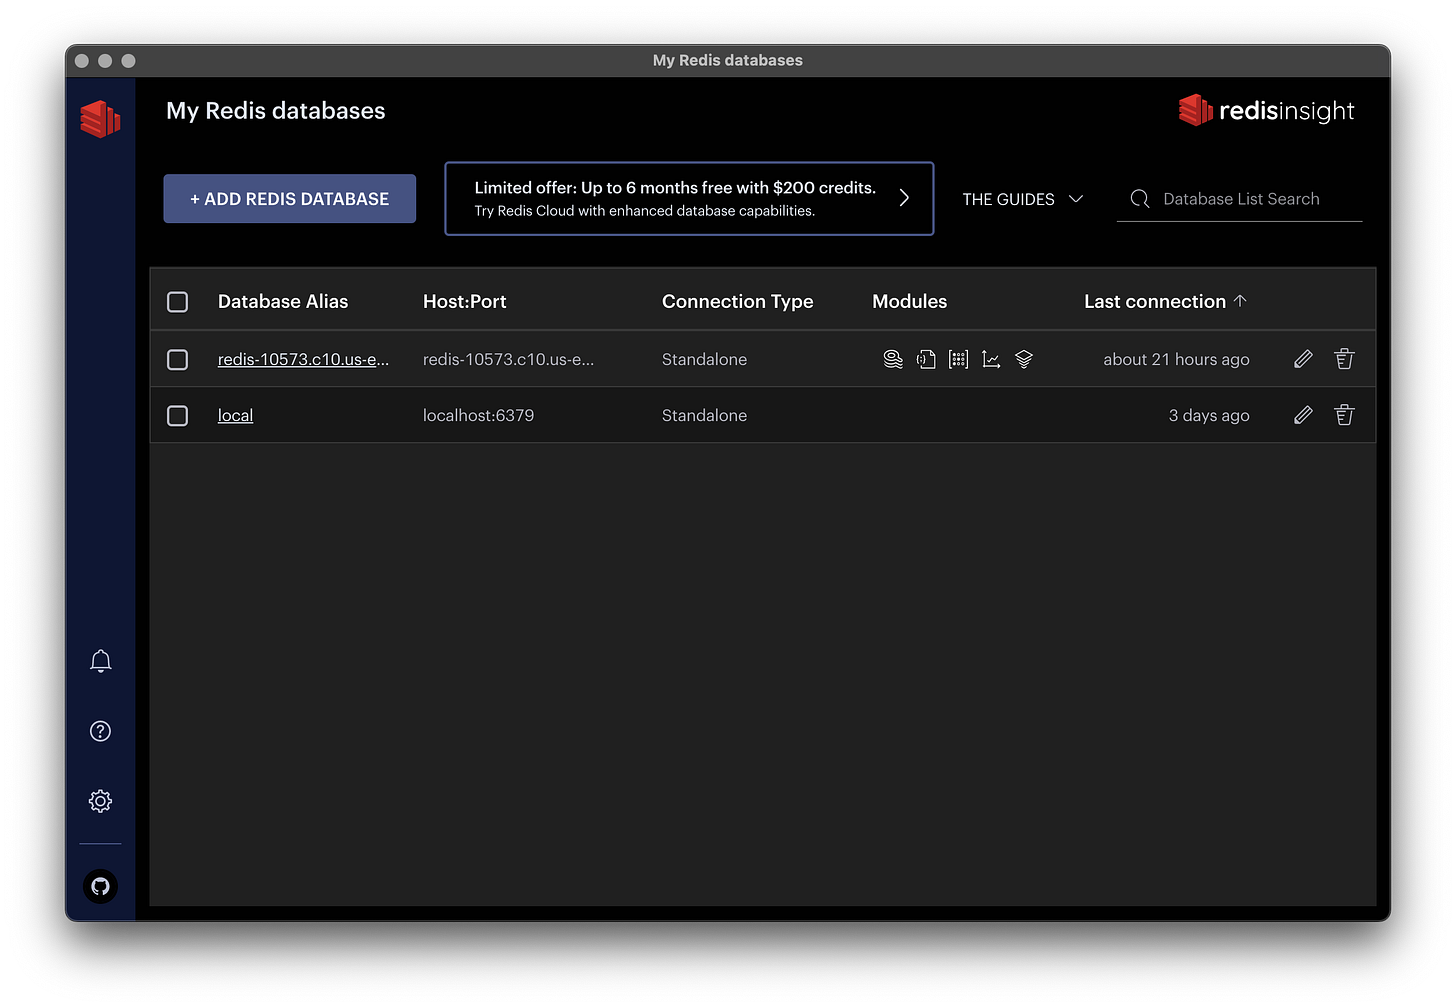Open notifications with the bell icon
Image resolution: width=1456 pixels, height=1008 pixels.
[x=100, y=661]
